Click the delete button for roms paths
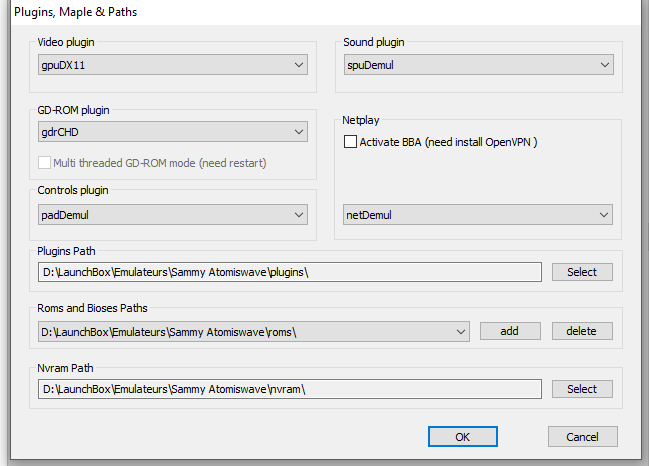649x466 pixels. pos(582,331)
